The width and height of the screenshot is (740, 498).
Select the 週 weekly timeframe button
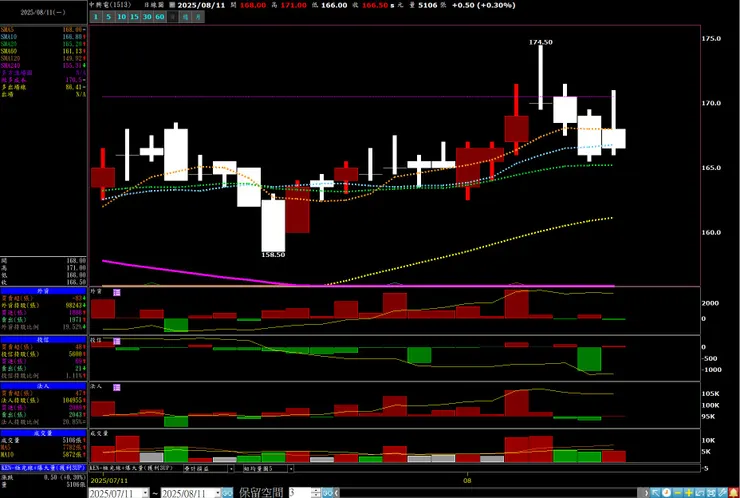pos(186,17)
